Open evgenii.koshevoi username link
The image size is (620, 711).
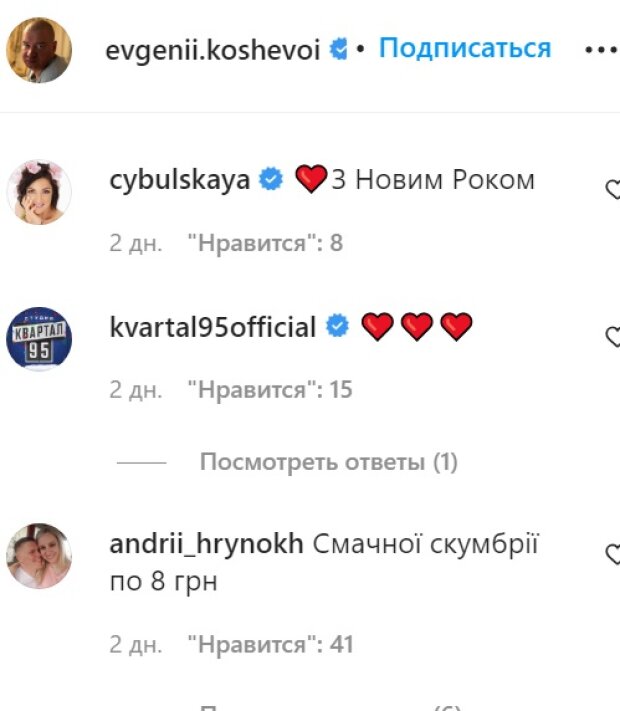[213, 49]
